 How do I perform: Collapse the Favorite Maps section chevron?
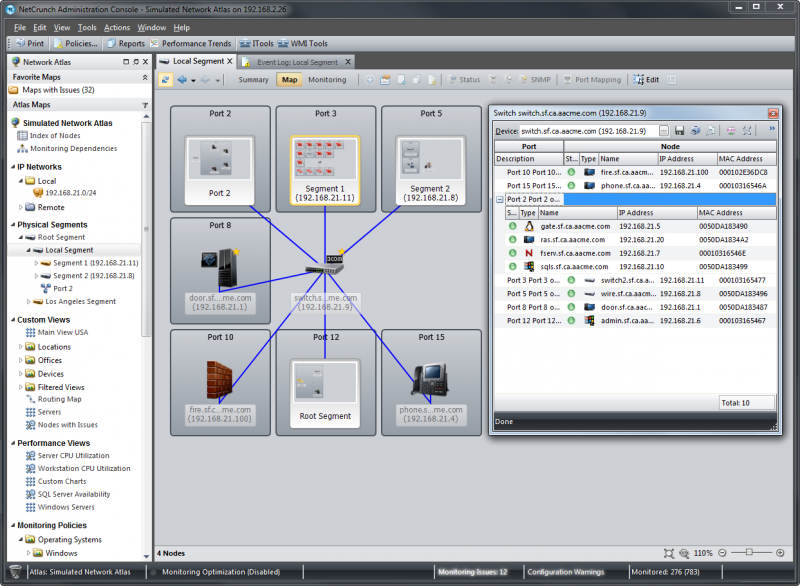click(145, 77)
